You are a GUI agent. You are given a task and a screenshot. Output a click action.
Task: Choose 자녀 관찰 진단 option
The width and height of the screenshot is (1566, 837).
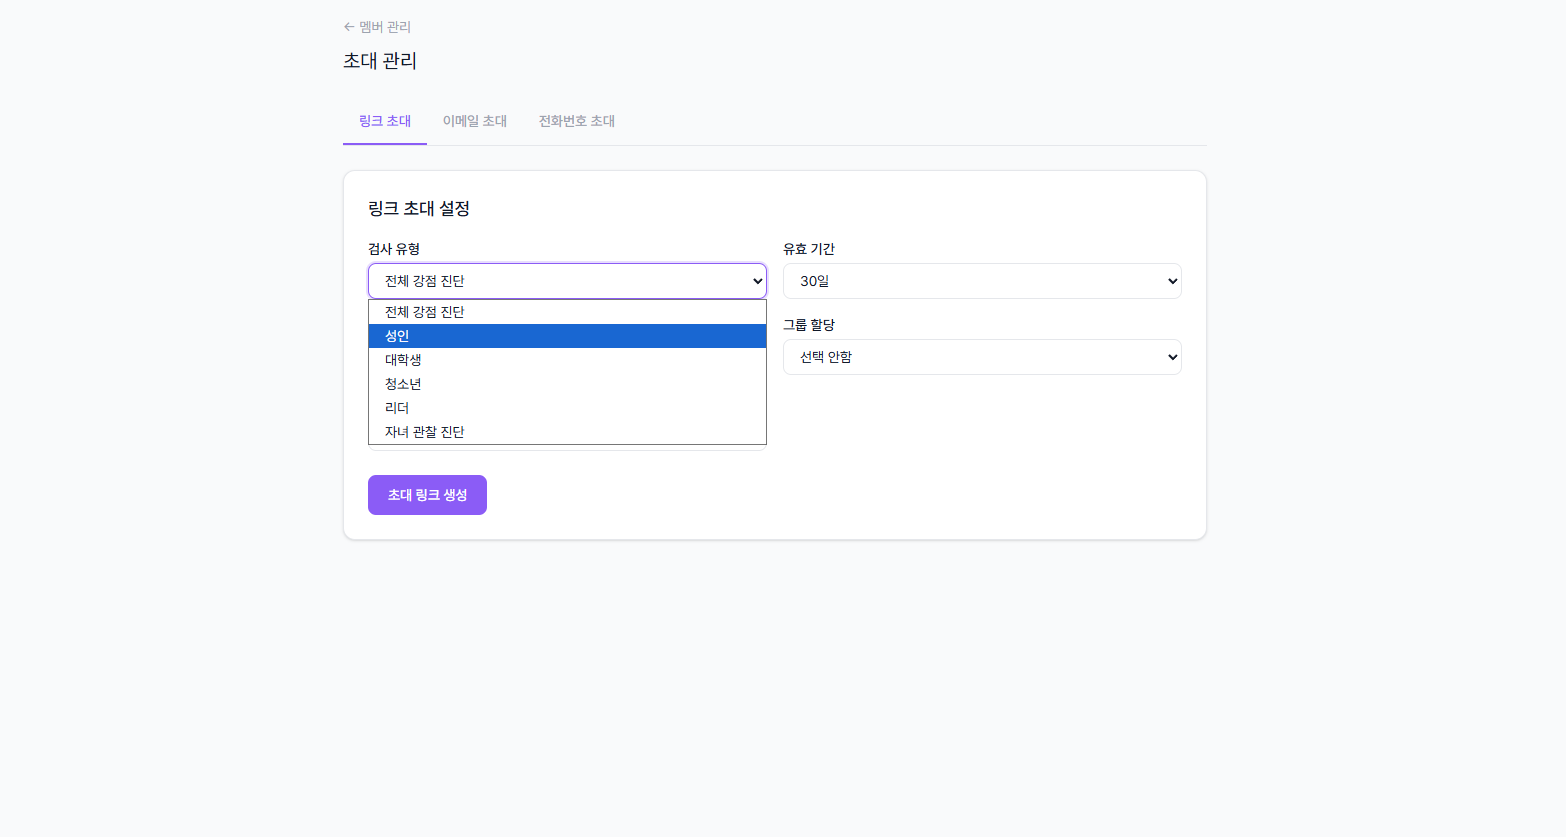567,431
